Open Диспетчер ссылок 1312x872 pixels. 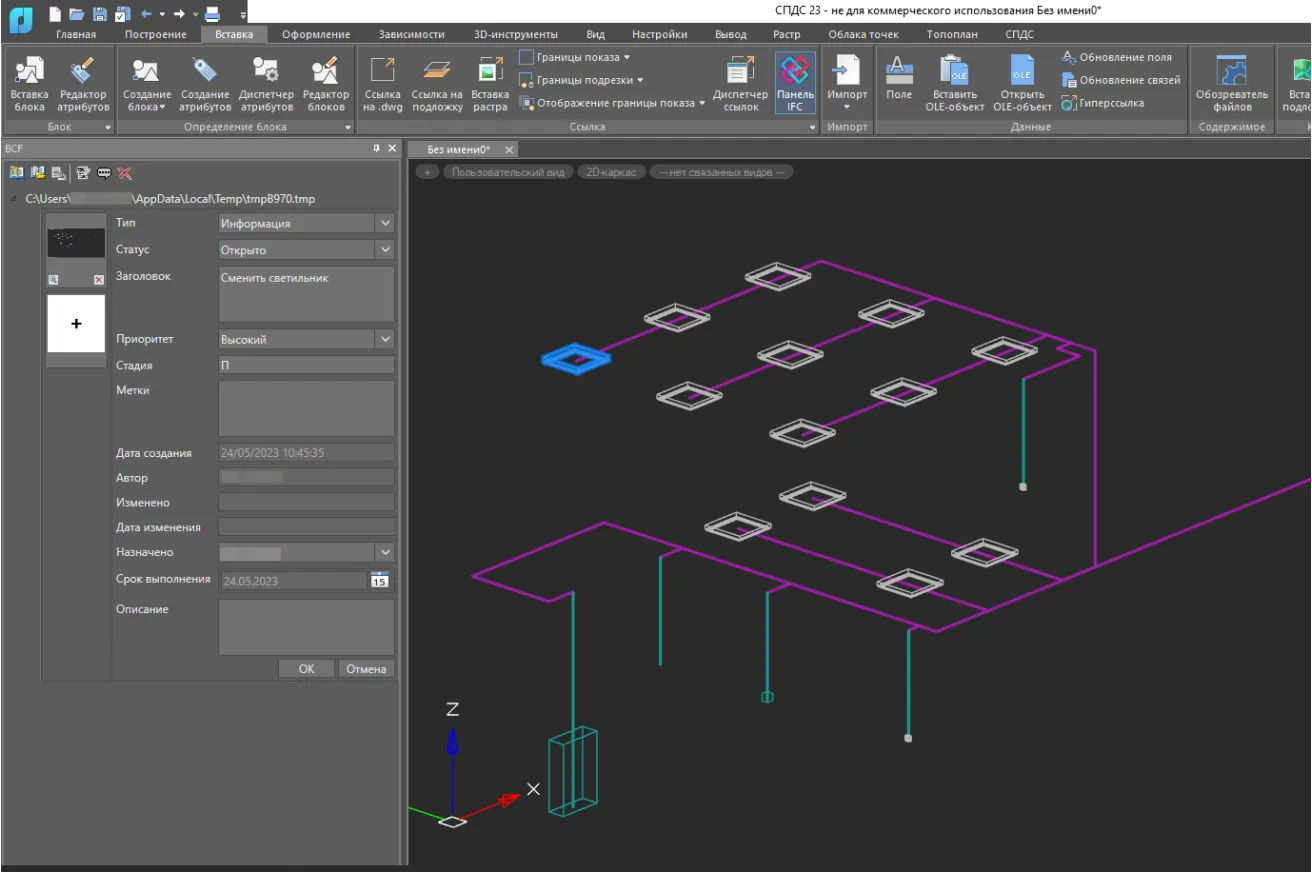[741, 84]
